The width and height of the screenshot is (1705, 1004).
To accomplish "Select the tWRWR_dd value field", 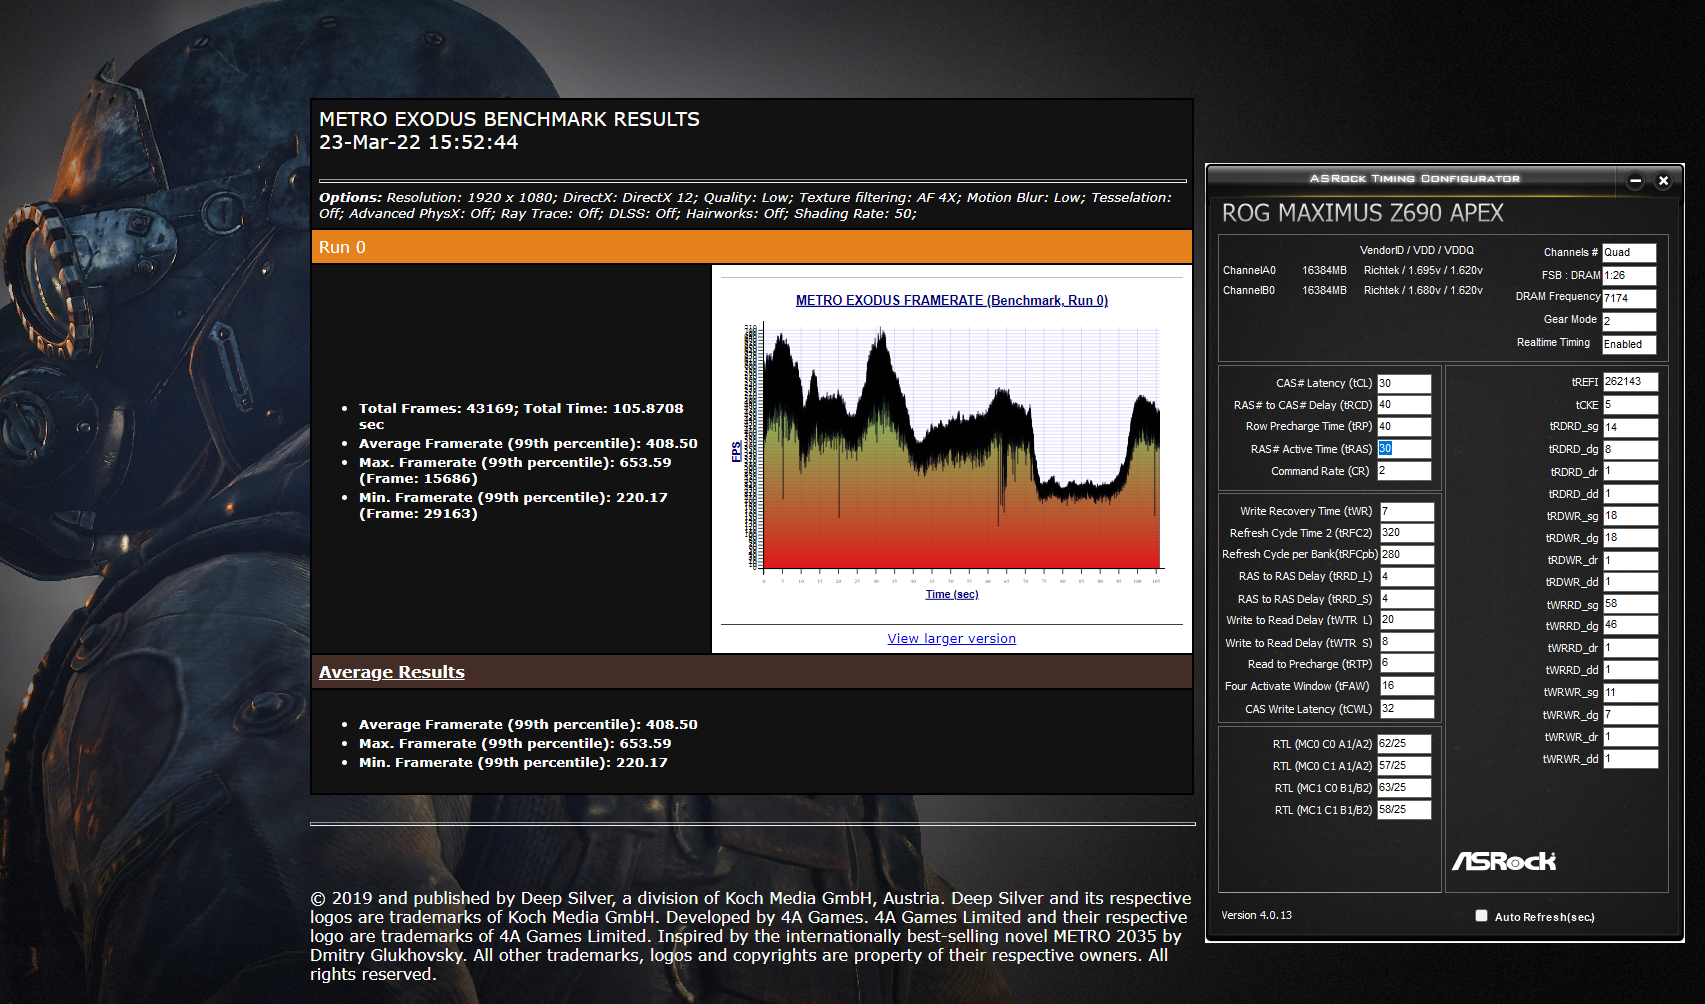I will pos(1630,759).
